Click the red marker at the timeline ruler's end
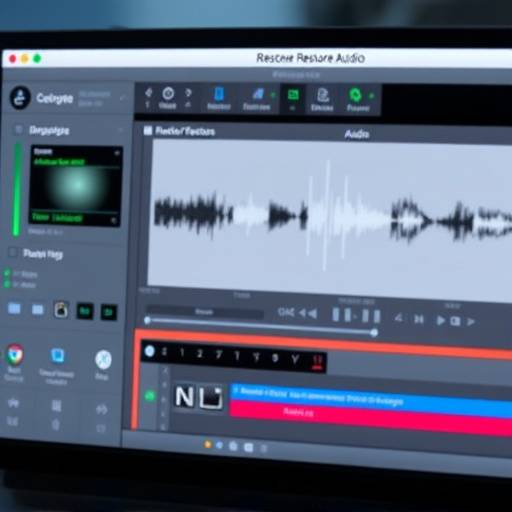The width and height of the screenshot is (512, 512). (x=317, y=362)
